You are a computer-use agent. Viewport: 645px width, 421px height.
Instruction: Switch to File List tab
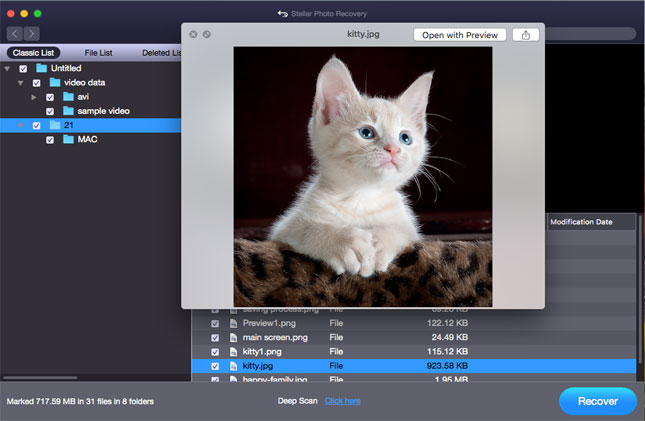coord(98,53)
